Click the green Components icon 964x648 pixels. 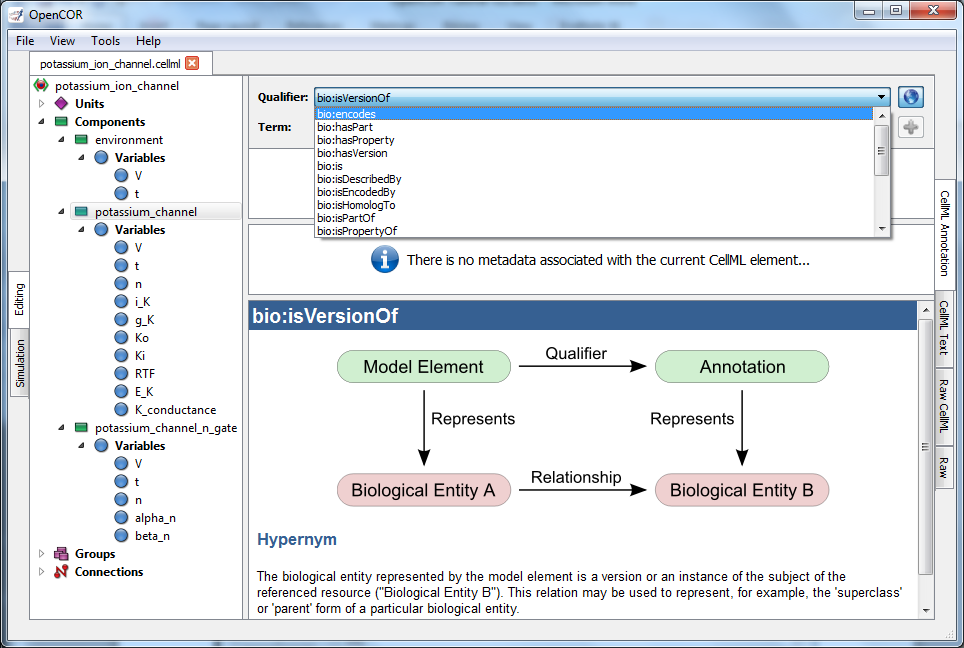[61, 122]
